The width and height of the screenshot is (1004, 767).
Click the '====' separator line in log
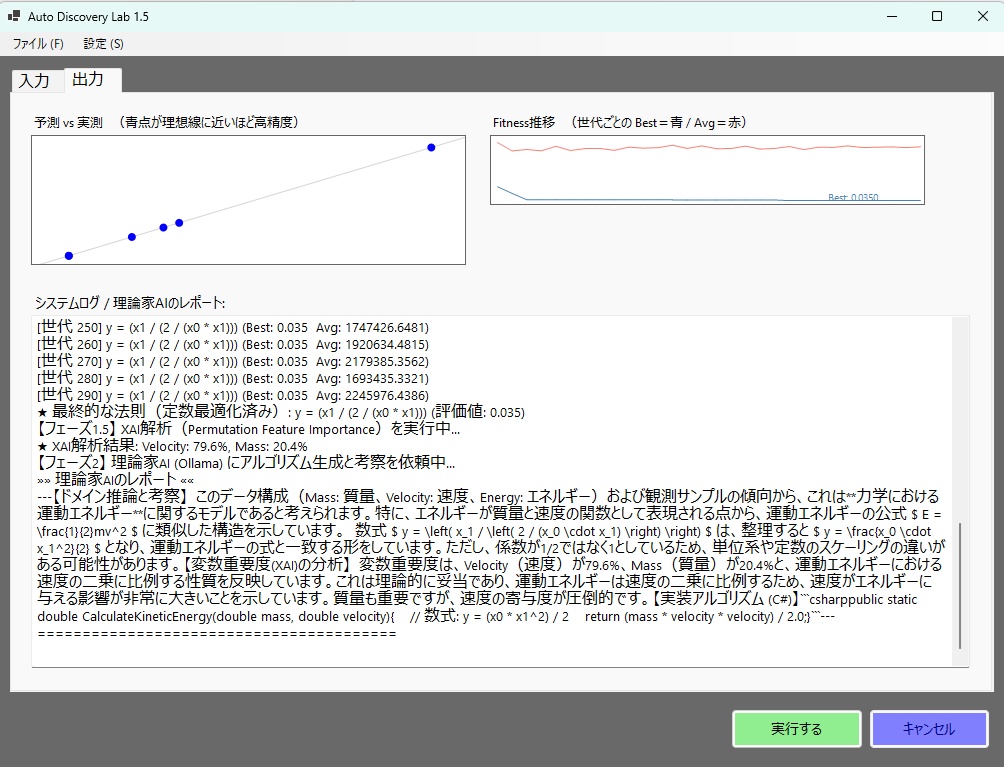click(217, 633)
